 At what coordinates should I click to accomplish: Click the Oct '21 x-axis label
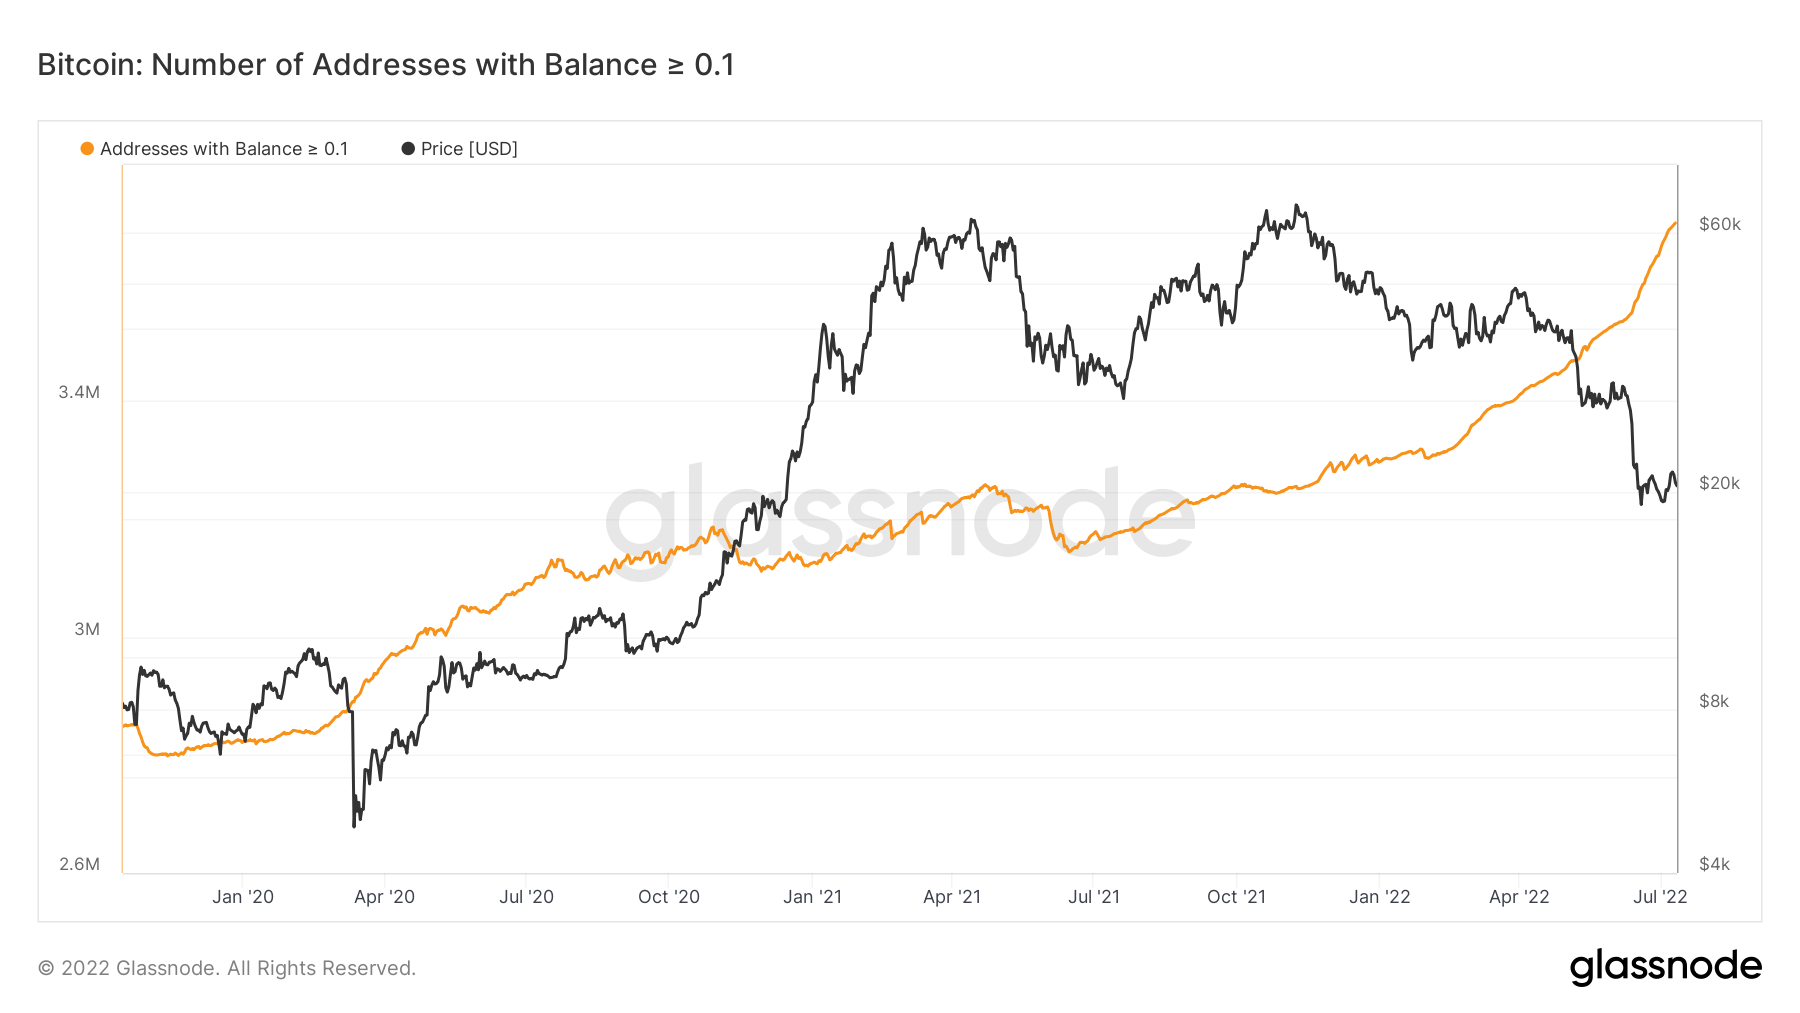coord(1236,897)
